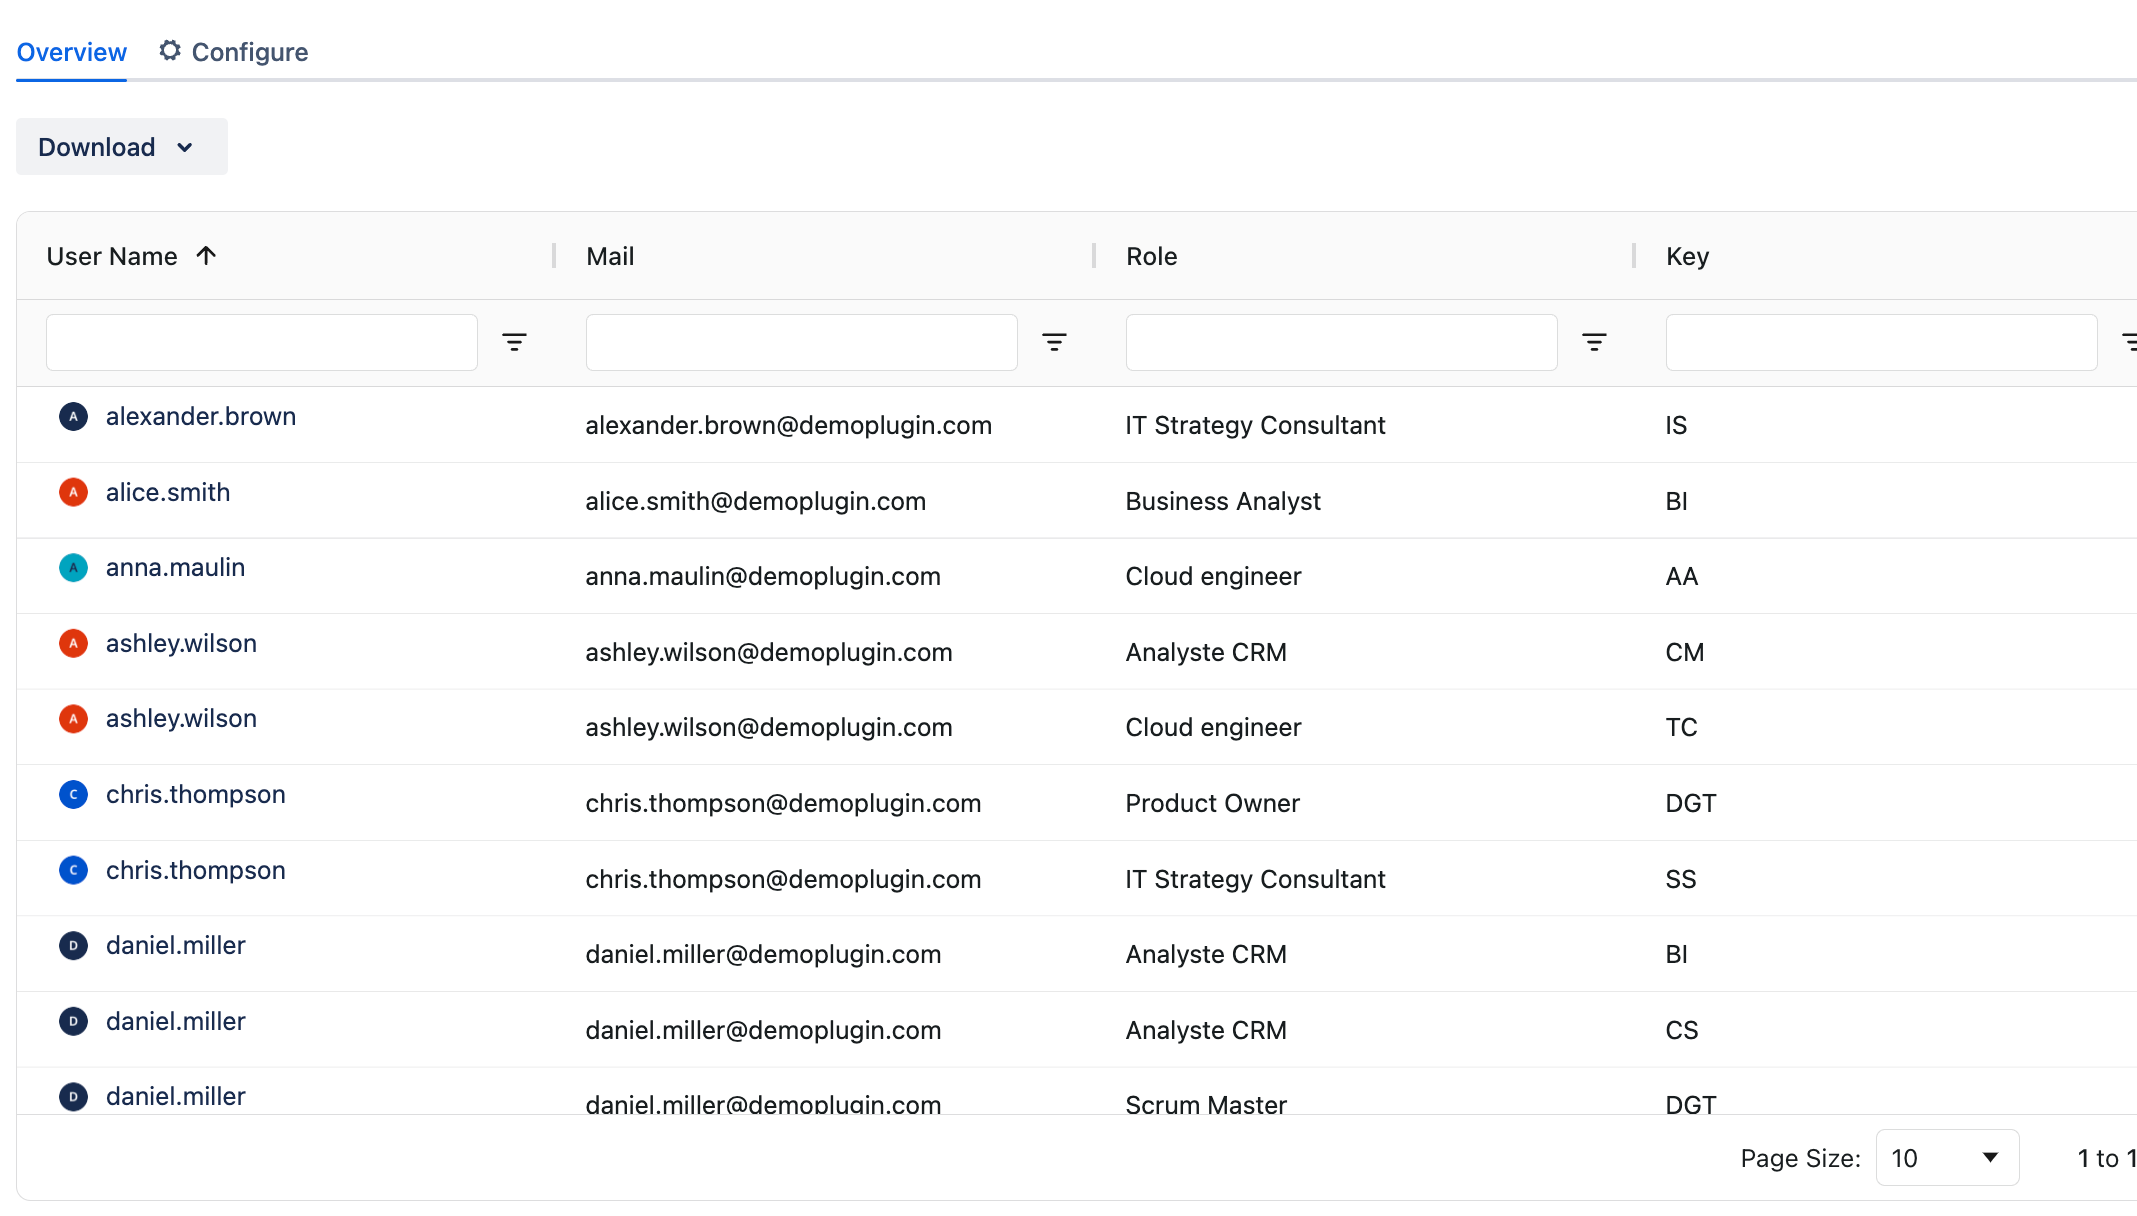
Task: Open the first ashley.wilson user link
Action: pyautogui.click(x=181, y=644)
